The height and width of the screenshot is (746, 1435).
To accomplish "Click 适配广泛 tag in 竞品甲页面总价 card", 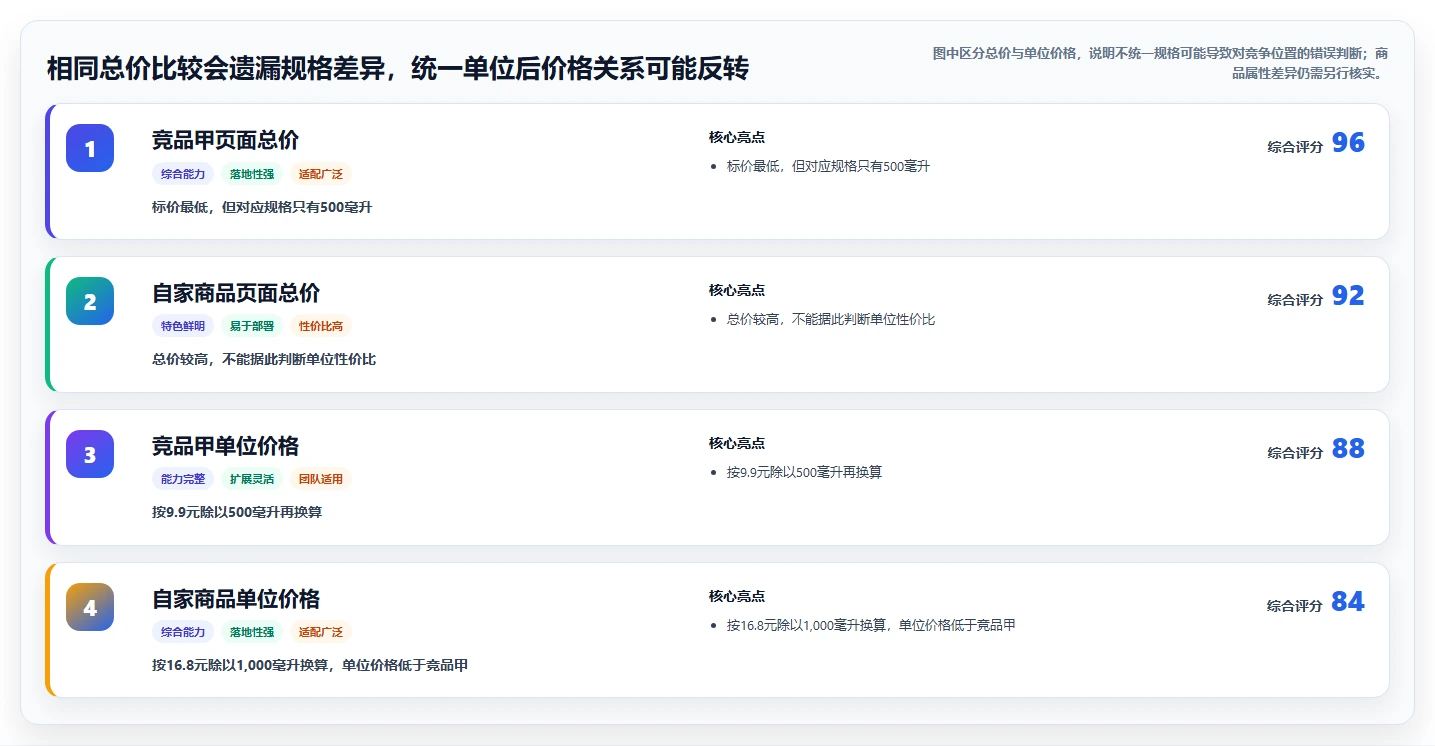I will pyautogui.click(x=321, y=174).
